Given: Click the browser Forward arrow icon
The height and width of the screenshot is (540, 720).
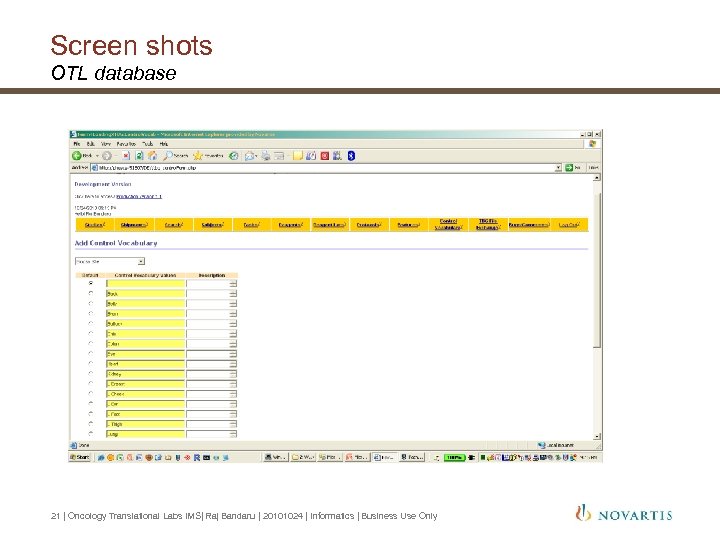Looking at the screenshot, I should point(107,156).
